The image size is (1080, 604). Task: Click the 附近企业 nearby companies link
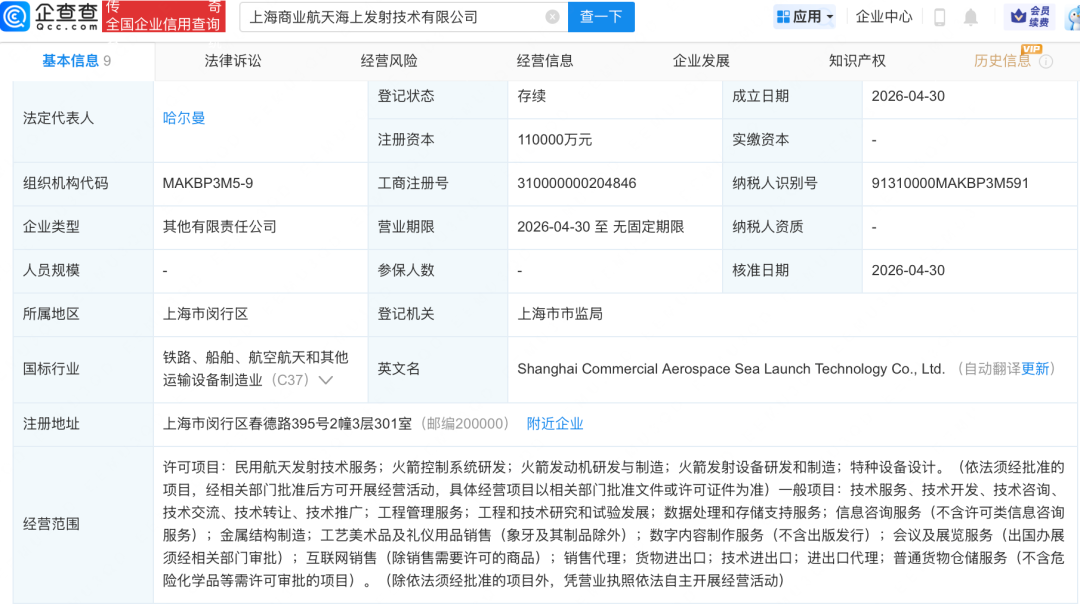point(555,423)
